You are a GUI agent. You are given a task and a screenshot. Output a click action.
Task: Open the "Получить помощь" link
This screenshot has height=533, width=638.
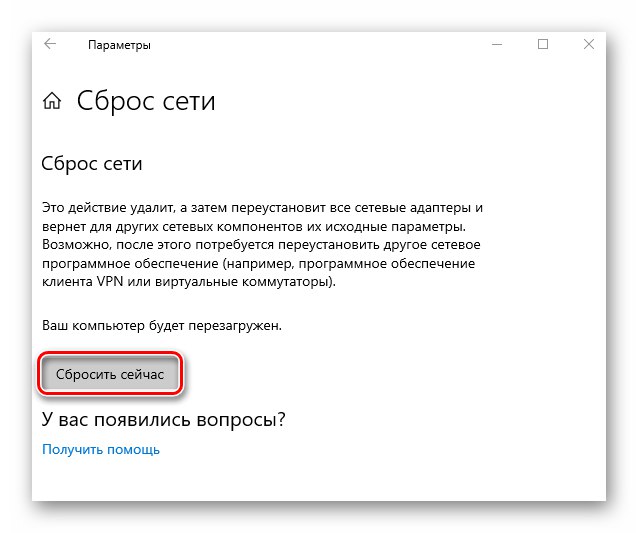coord(101,450)
